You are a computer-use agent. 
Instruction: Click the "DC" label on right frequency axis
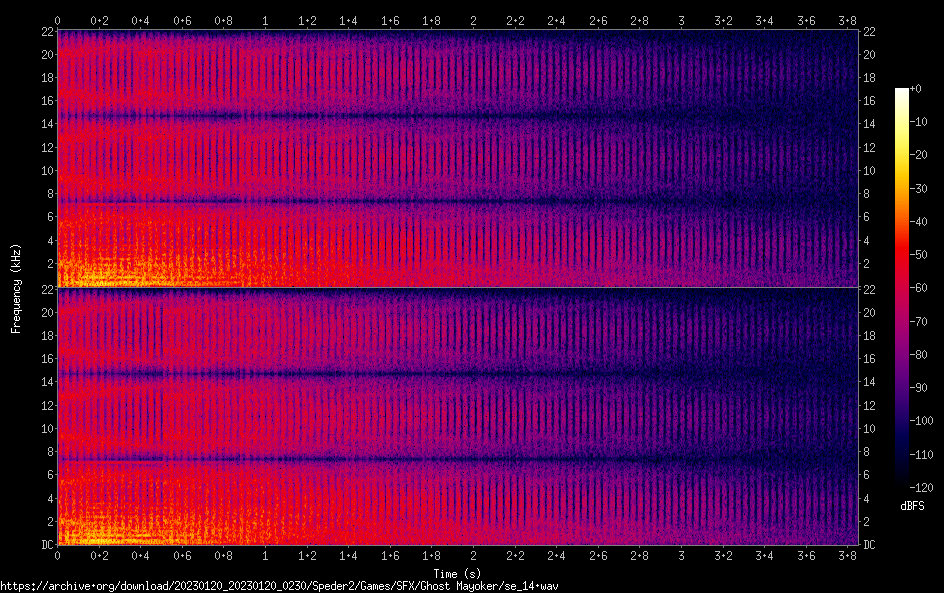click(x=871, y=545)
